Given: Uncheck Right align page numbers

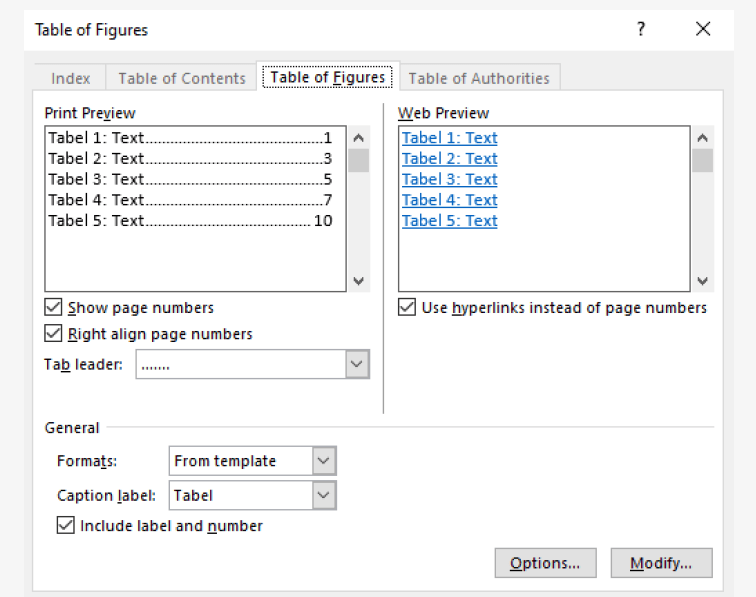Looking at the screenshot, I should tap(54, 334).
